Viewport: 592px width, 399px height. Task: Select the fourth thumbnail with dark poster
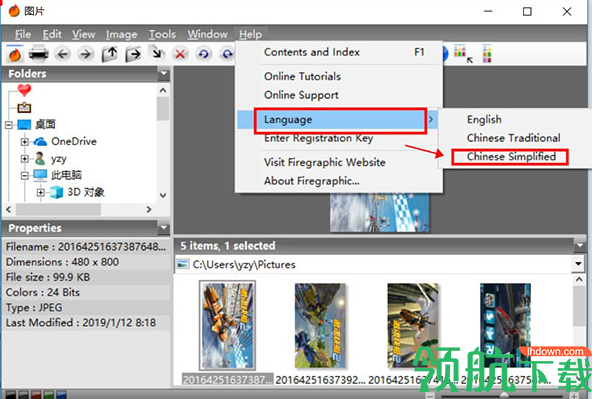(505, 325)
